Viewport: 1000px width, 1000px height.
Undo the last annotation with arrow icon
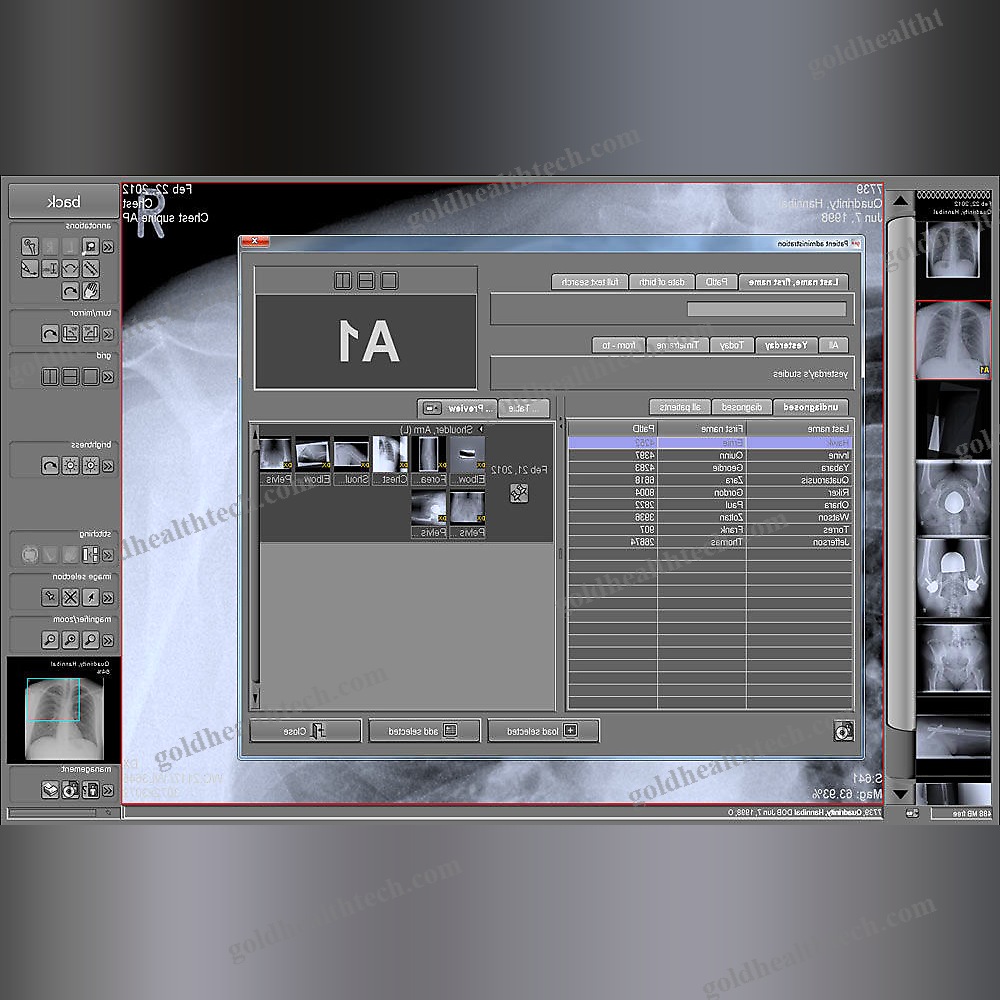tap(70, 291)
